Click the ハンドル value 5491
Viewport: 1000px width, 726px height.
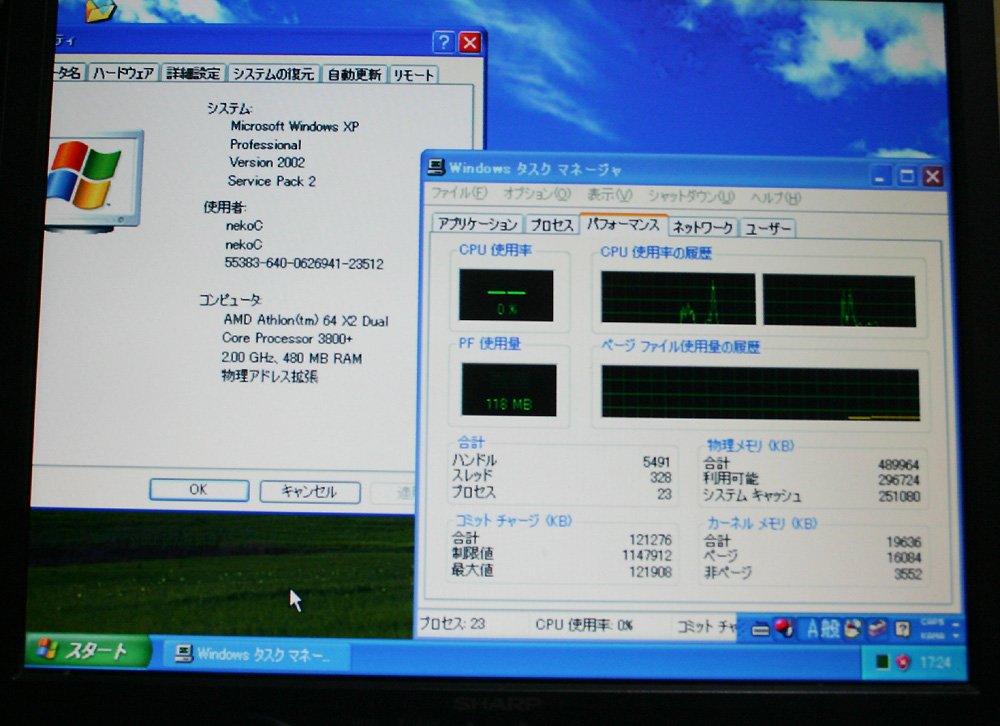pyautogui.click(x=656, y=461)
